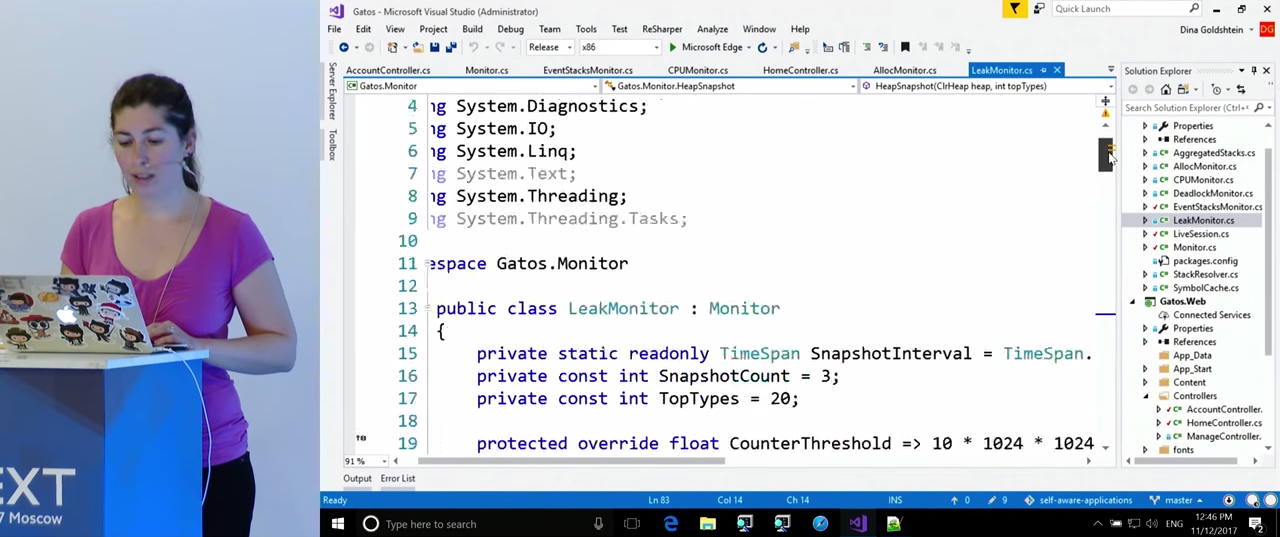
Task: Click the Windows Start button
Action: (x=337, y=523)
